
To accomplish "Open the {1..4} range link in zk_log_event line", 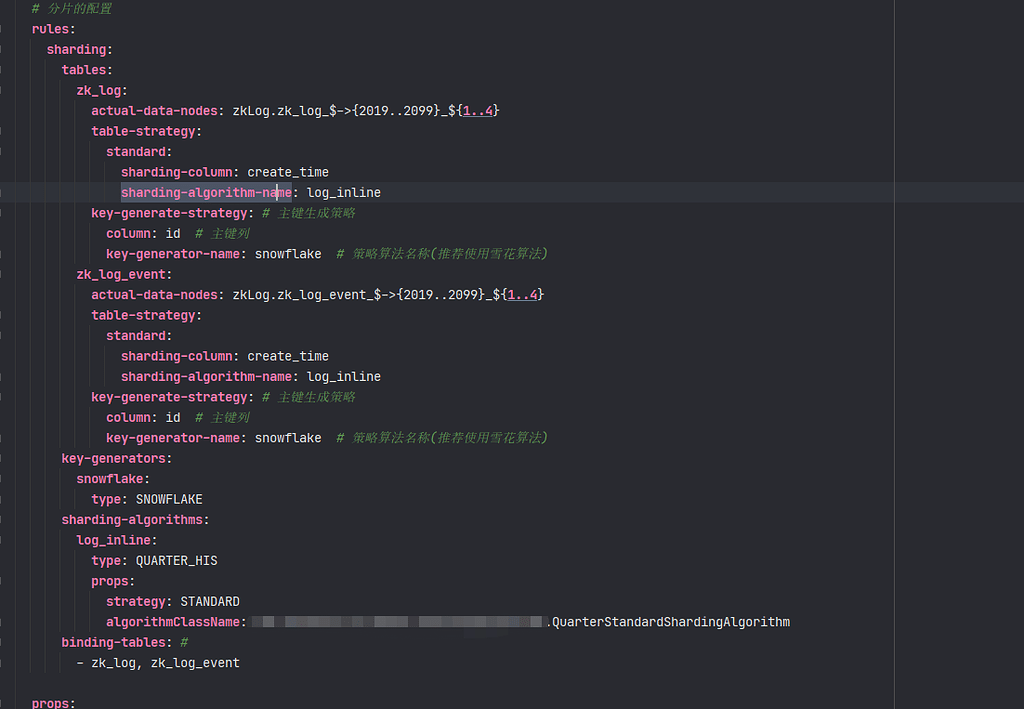I will point(522,294).
